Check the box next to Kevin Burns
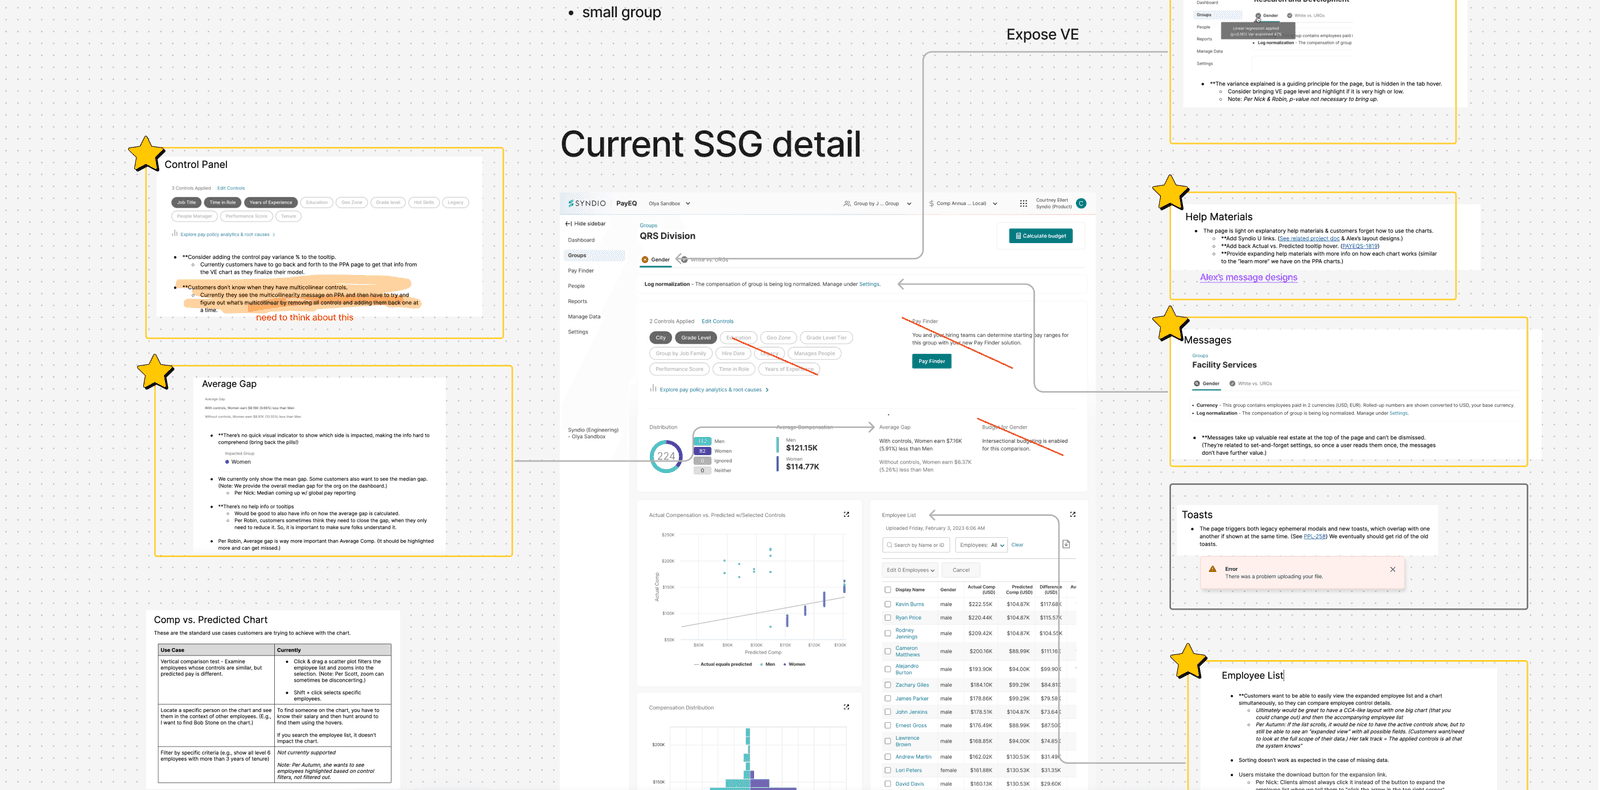The height and width of the screenshot is (790, 1600). point(888,604)
